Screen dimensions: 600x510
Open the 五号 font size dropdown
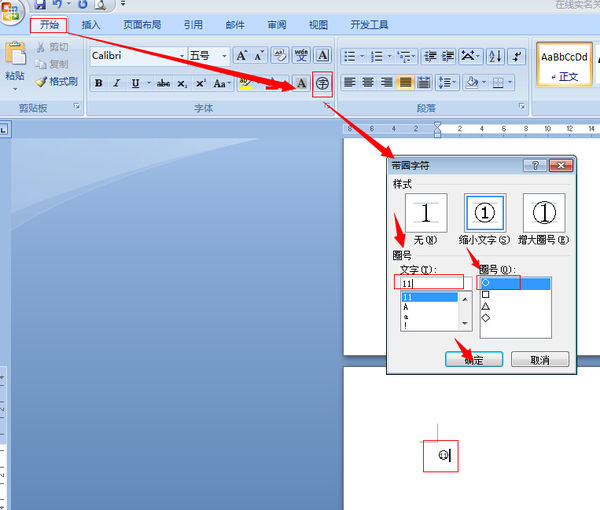225,56
